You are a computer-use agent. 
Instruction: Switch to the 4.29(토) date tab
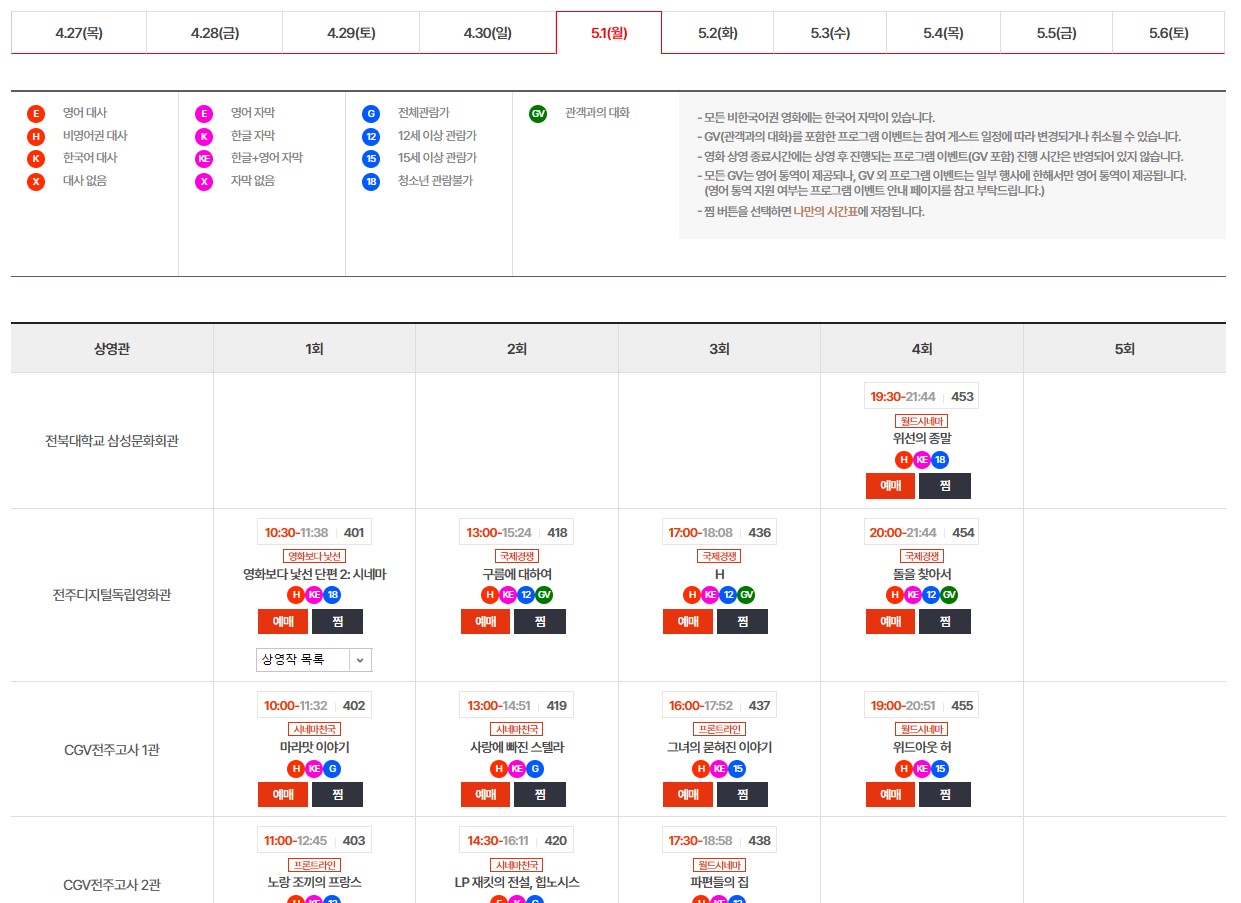pyautogui.click(x=351, y=33)
